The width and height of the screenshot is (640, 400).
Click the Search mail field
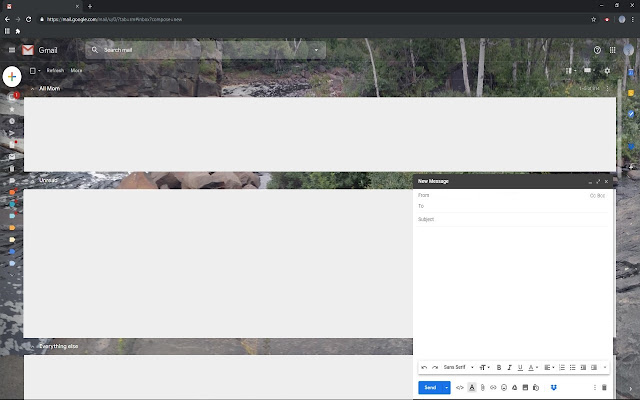pyautogui.click(x=206, y=50)
